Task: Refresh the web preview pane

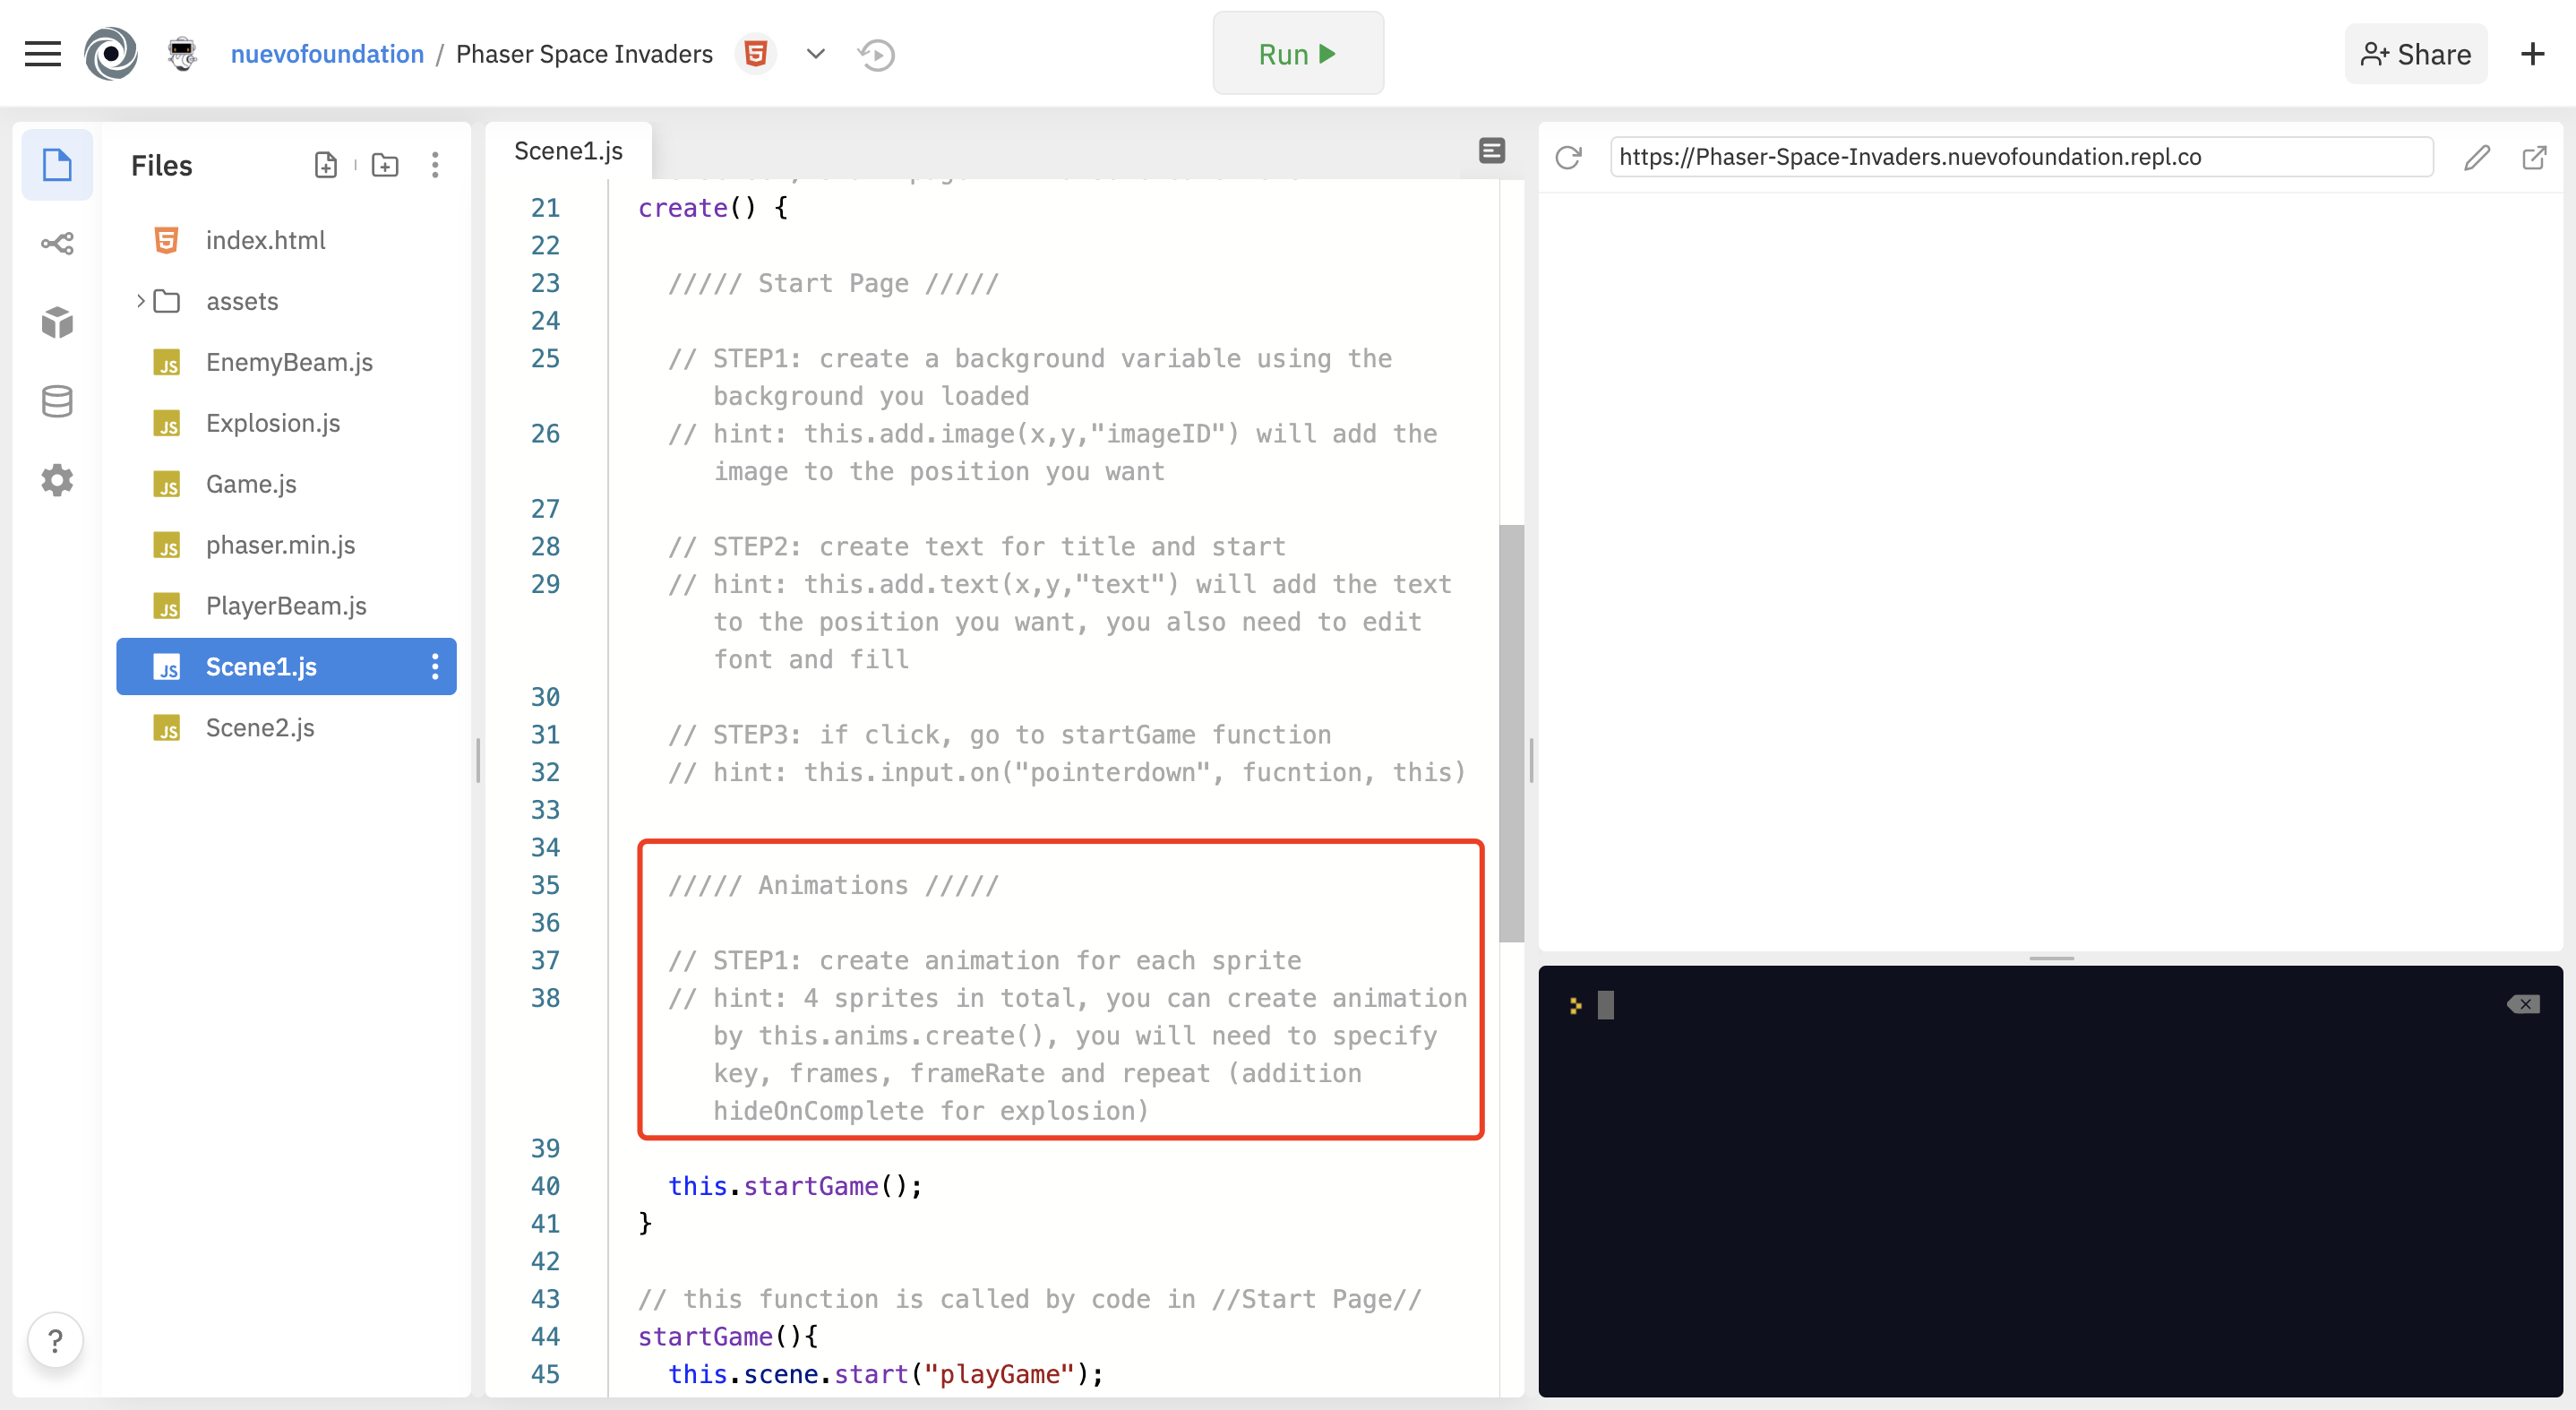Action: tap(1568, 157)
